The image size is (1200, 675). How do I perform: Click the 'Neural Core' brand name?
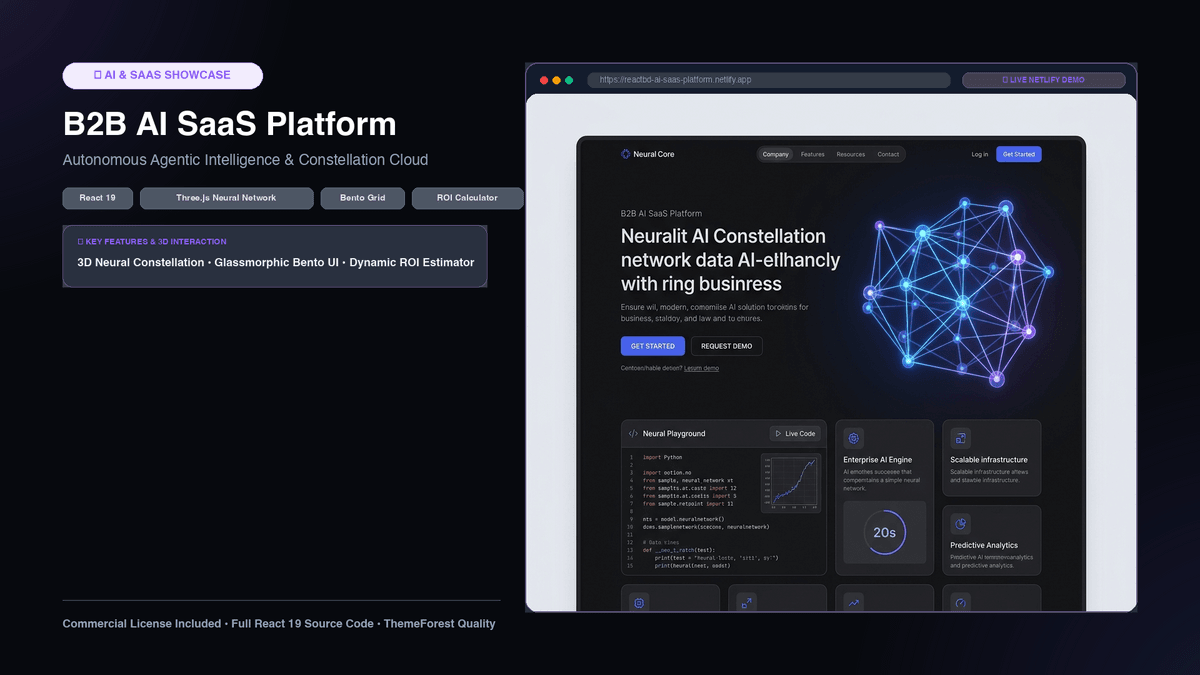coord(654,154)
